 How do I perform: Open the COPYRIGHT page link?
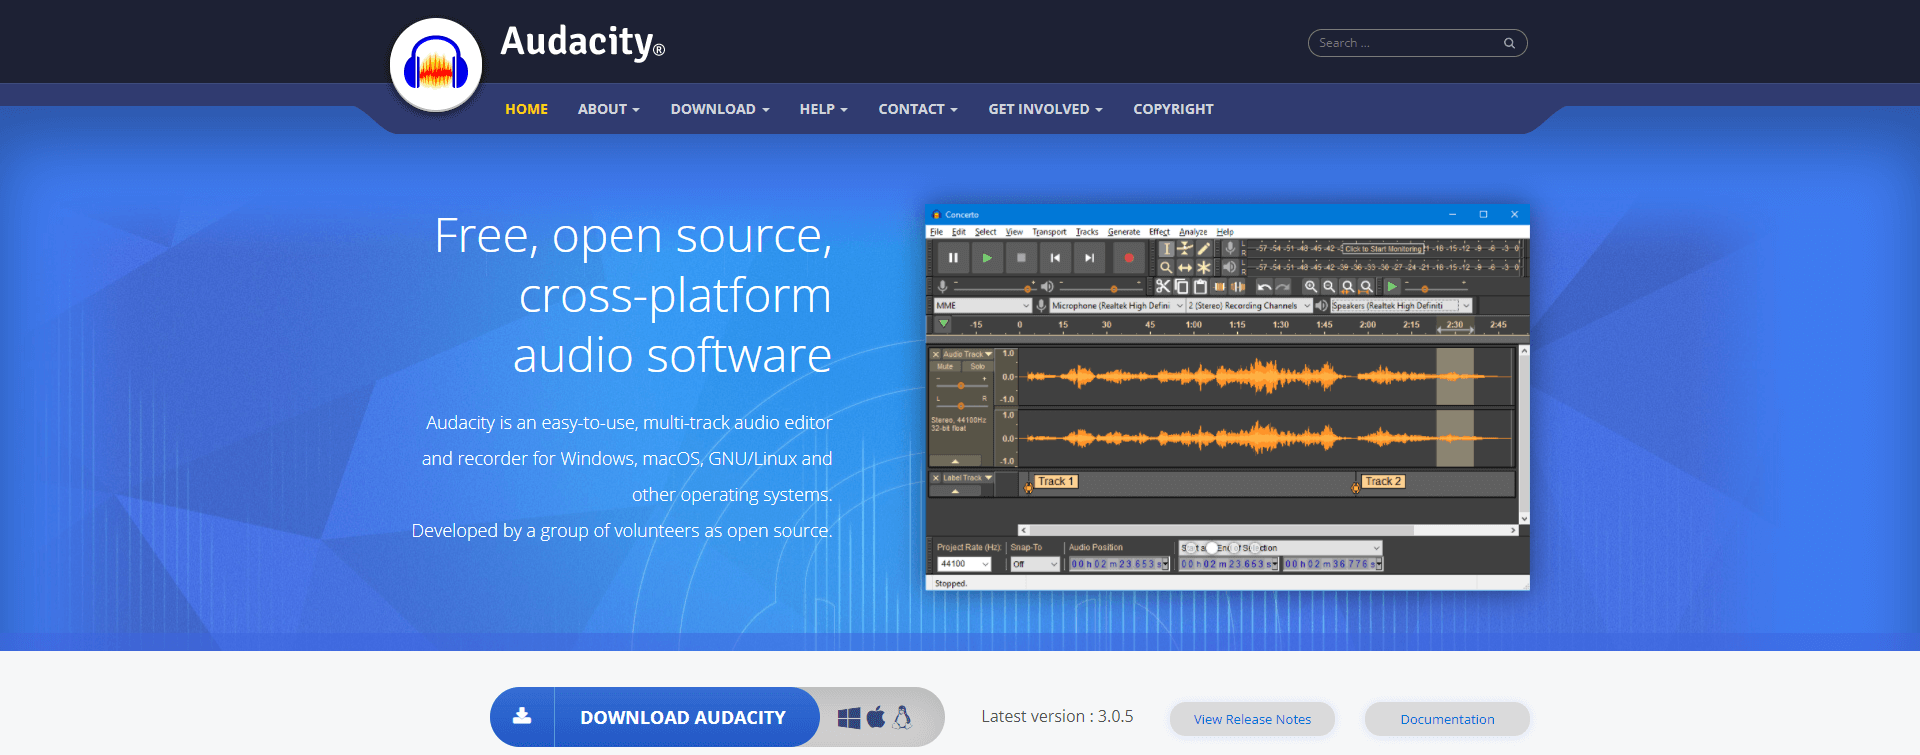[1173, 109]
